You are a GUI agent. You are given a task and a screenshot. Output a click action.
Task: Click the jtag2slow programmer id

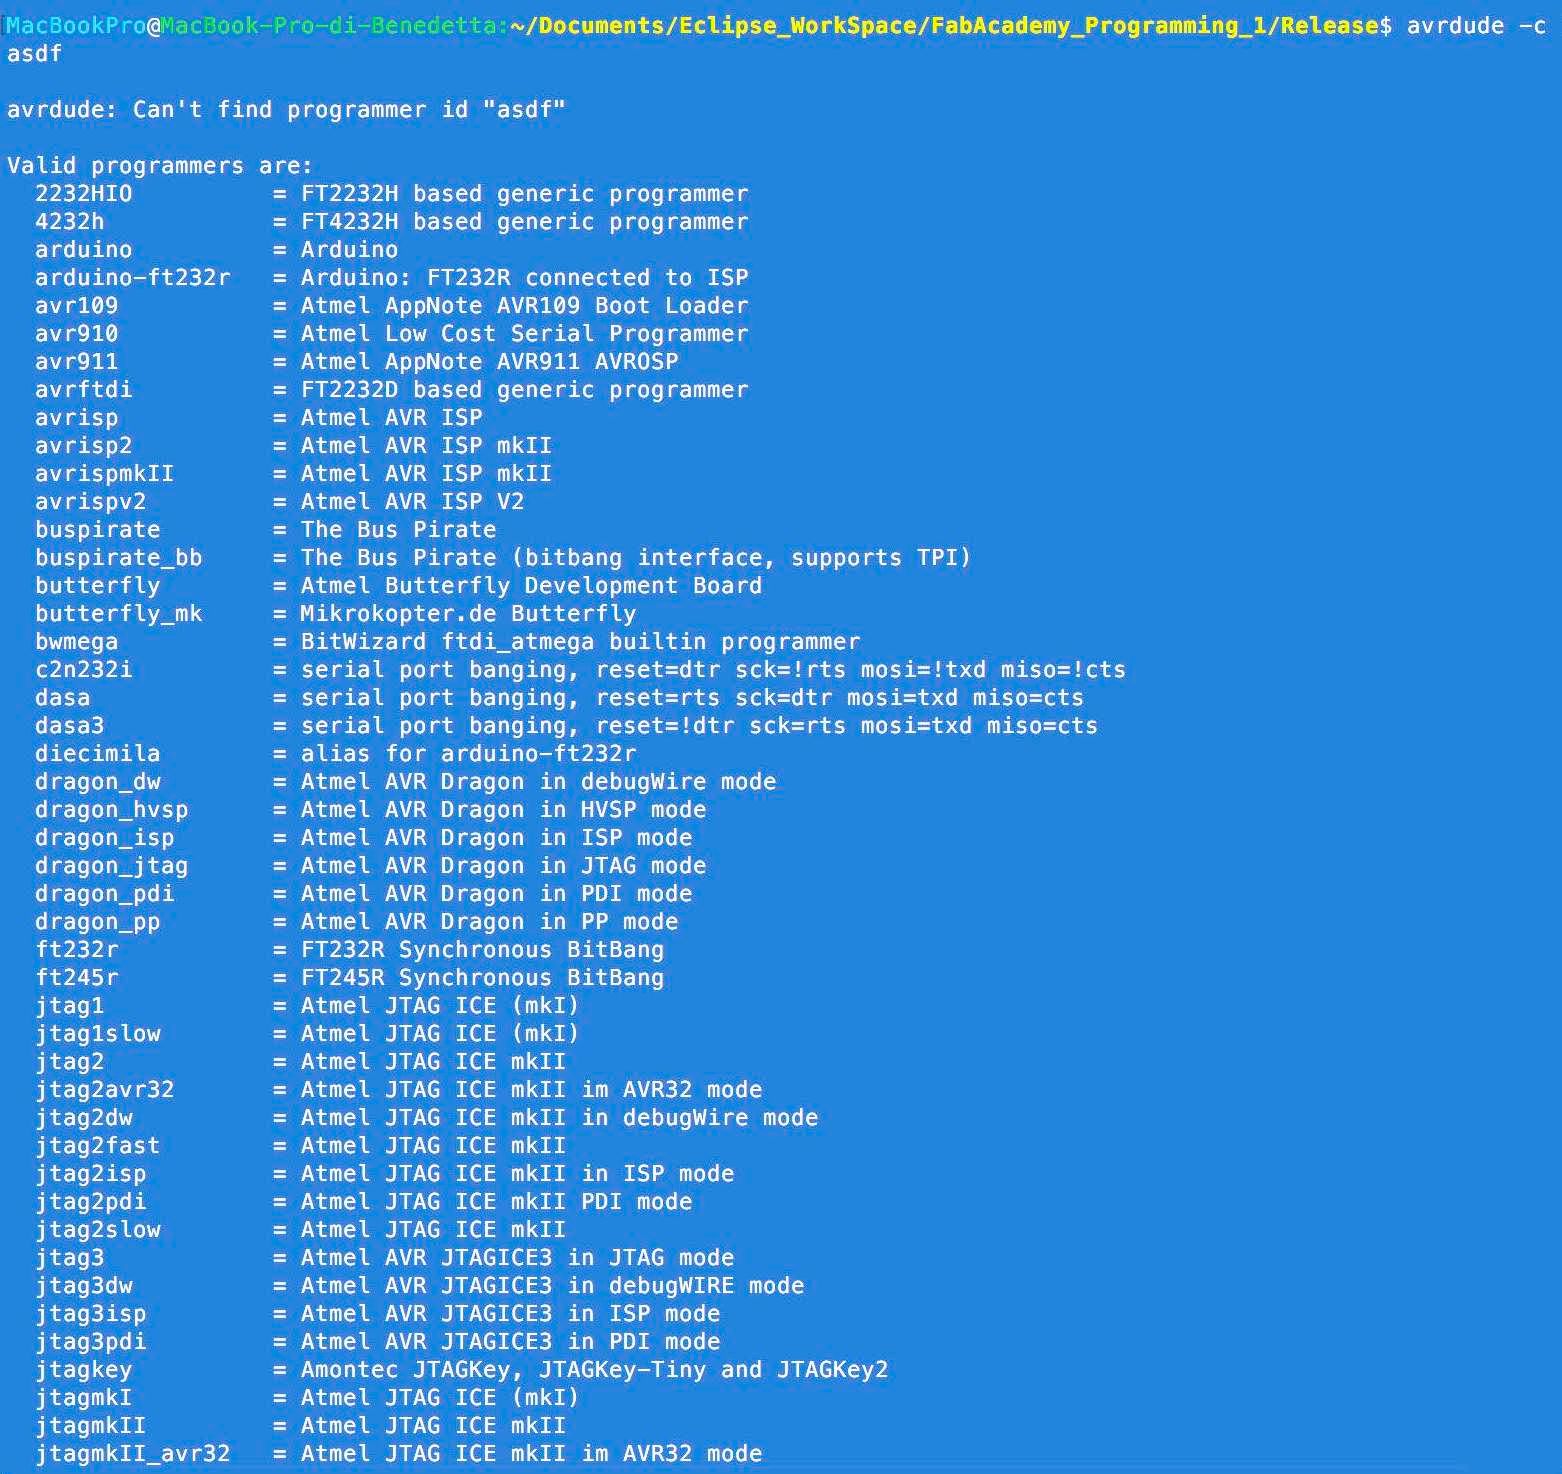click(97, 1230)
